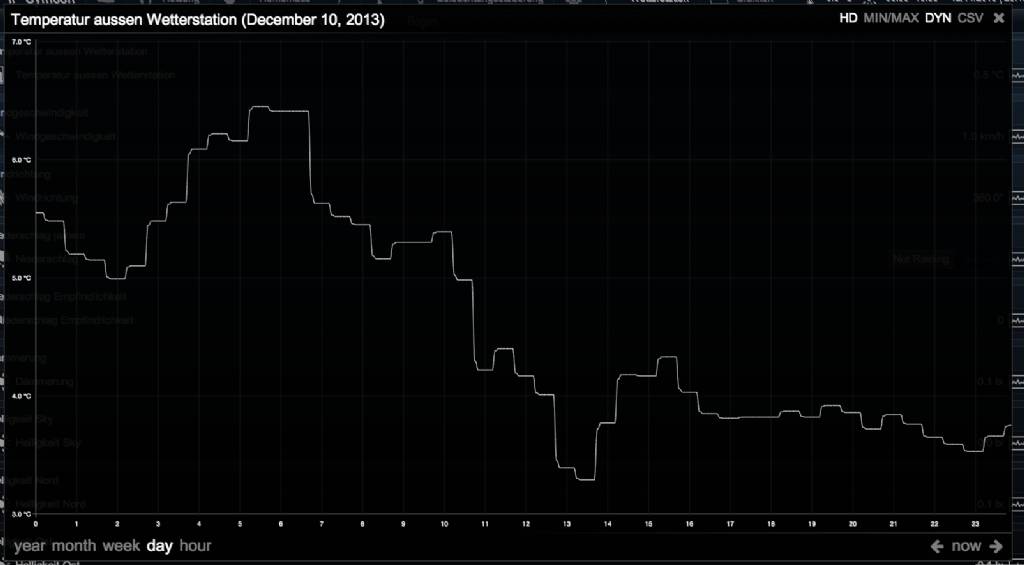Close the temperature chart overlay
The image size is (1024, 565).
[x=999, y=18]
